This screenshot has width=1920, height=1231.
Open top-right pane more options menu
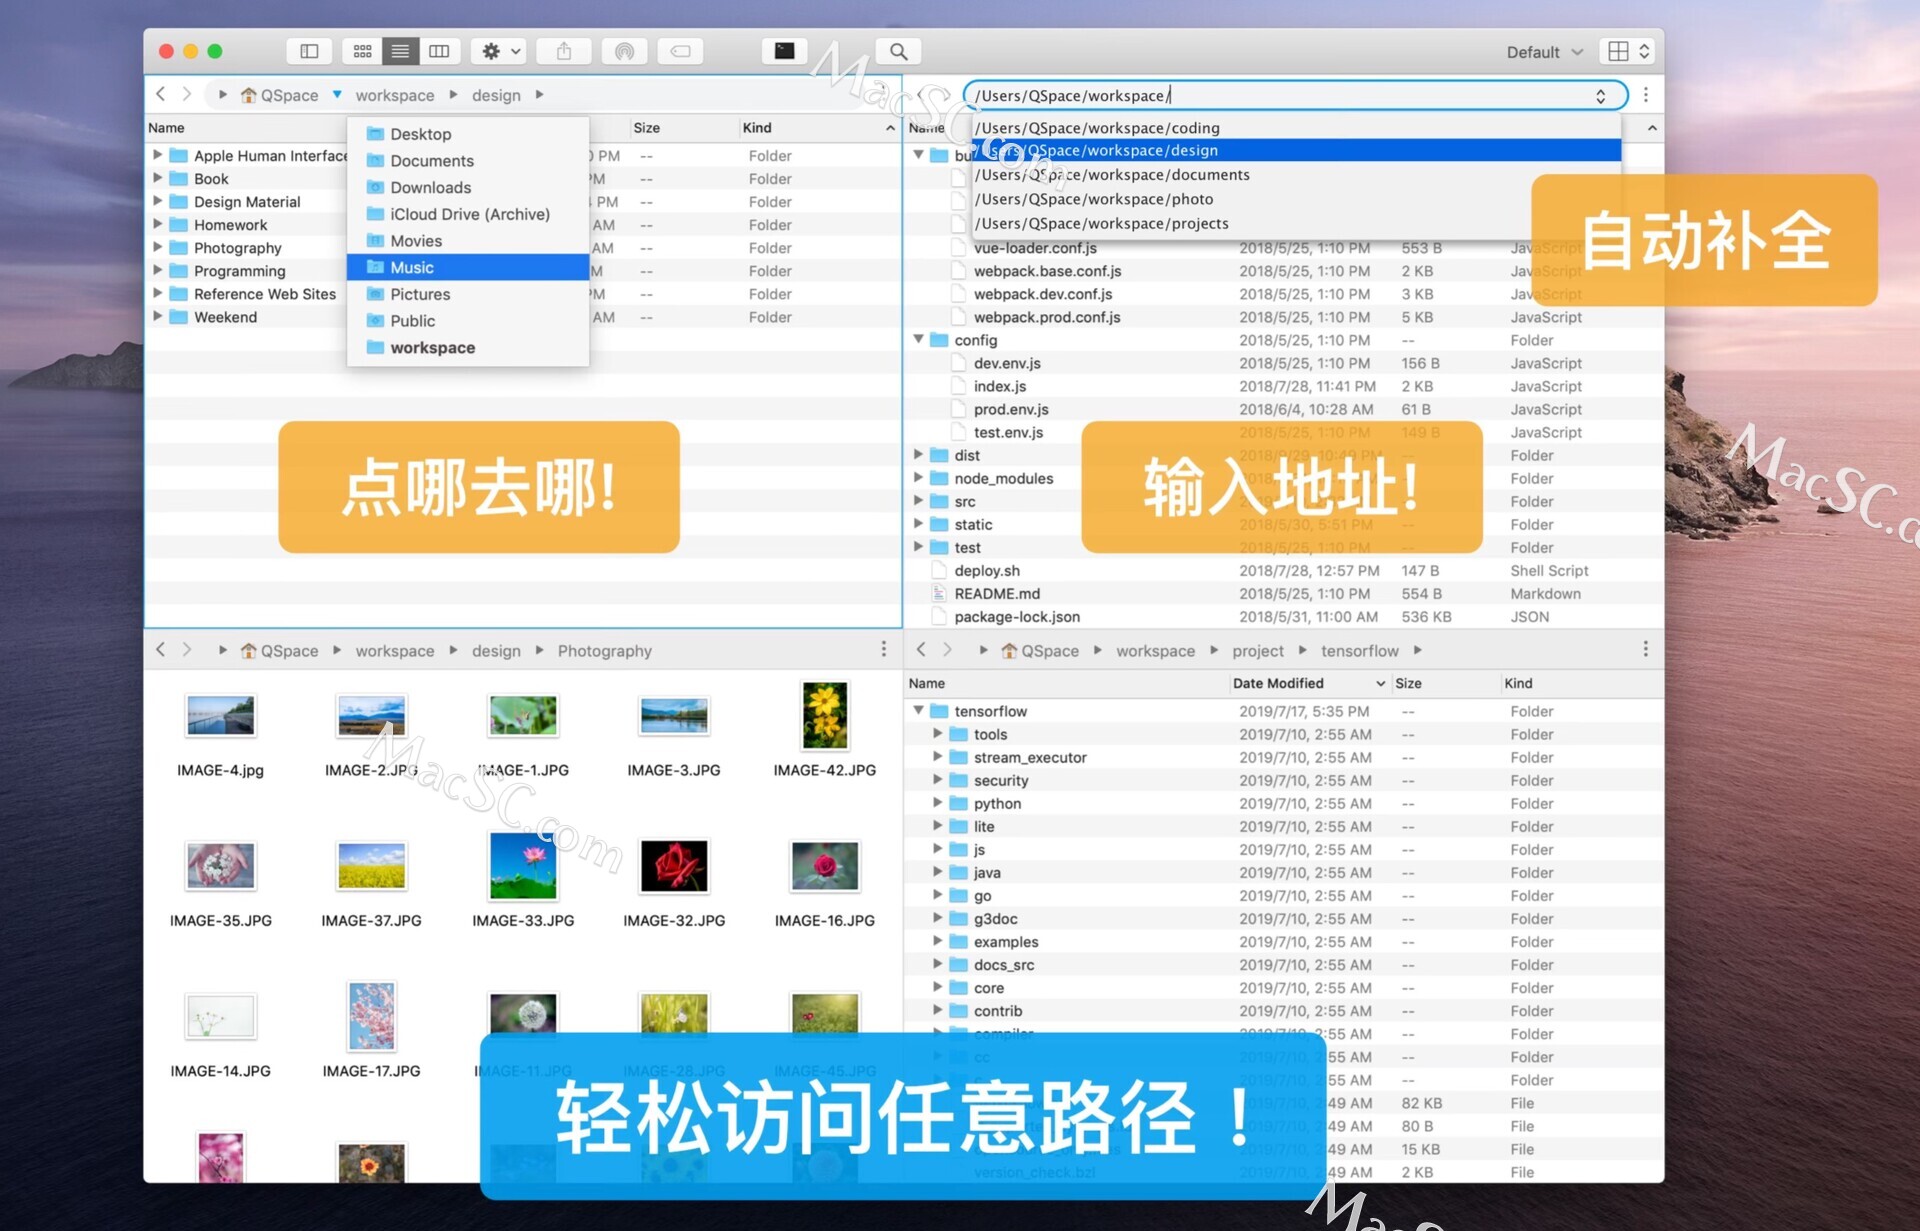[1646, 95]
